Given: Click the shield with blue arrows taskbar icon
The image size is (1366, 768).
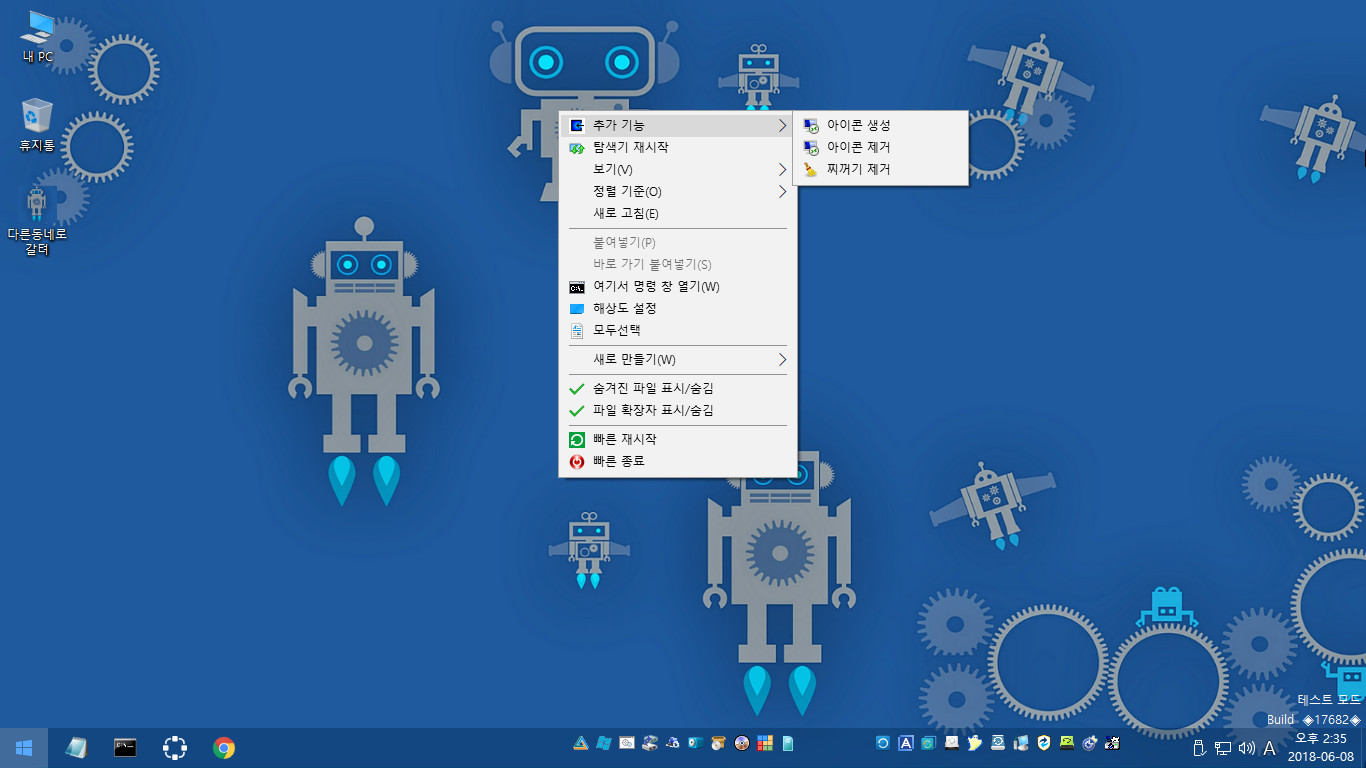Looking at the screenshot, I should pos(1043,743).
